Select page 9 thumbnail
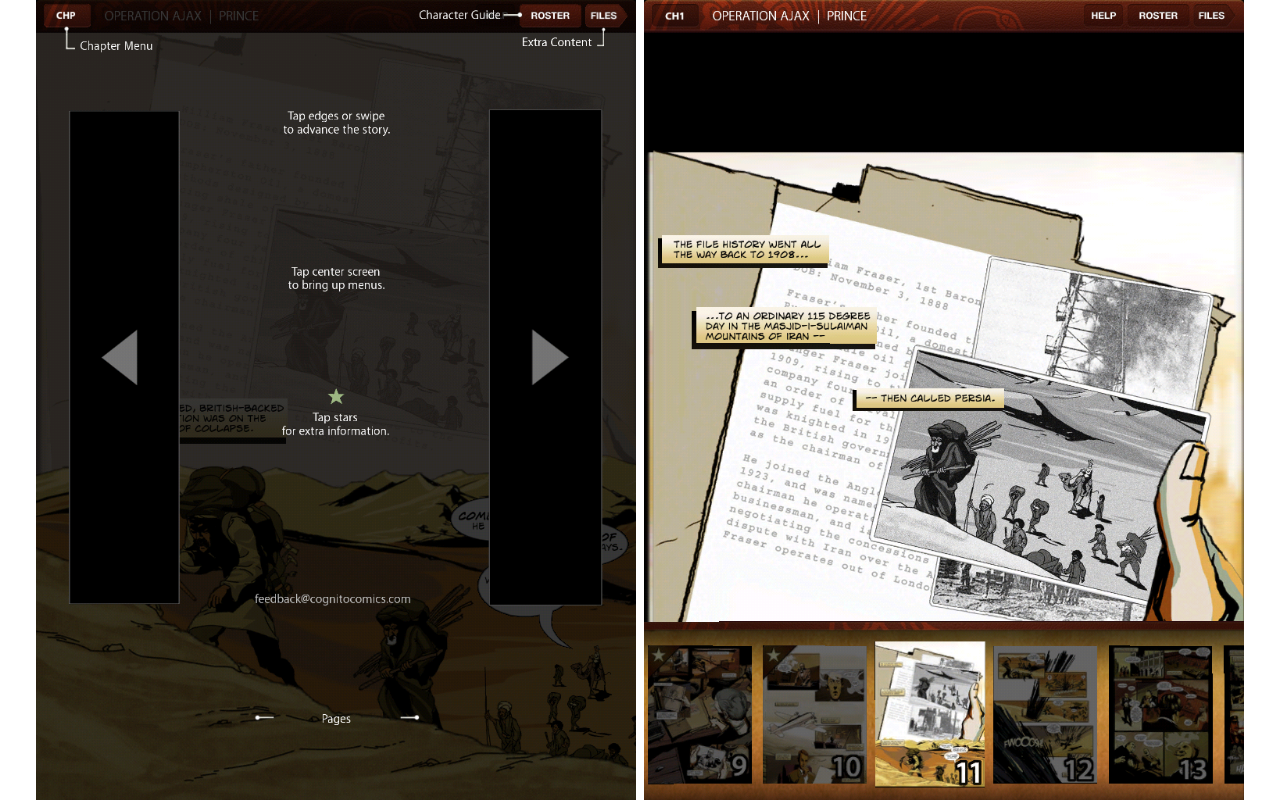This screenshot has width=1280, height=800. click(699, 714)
